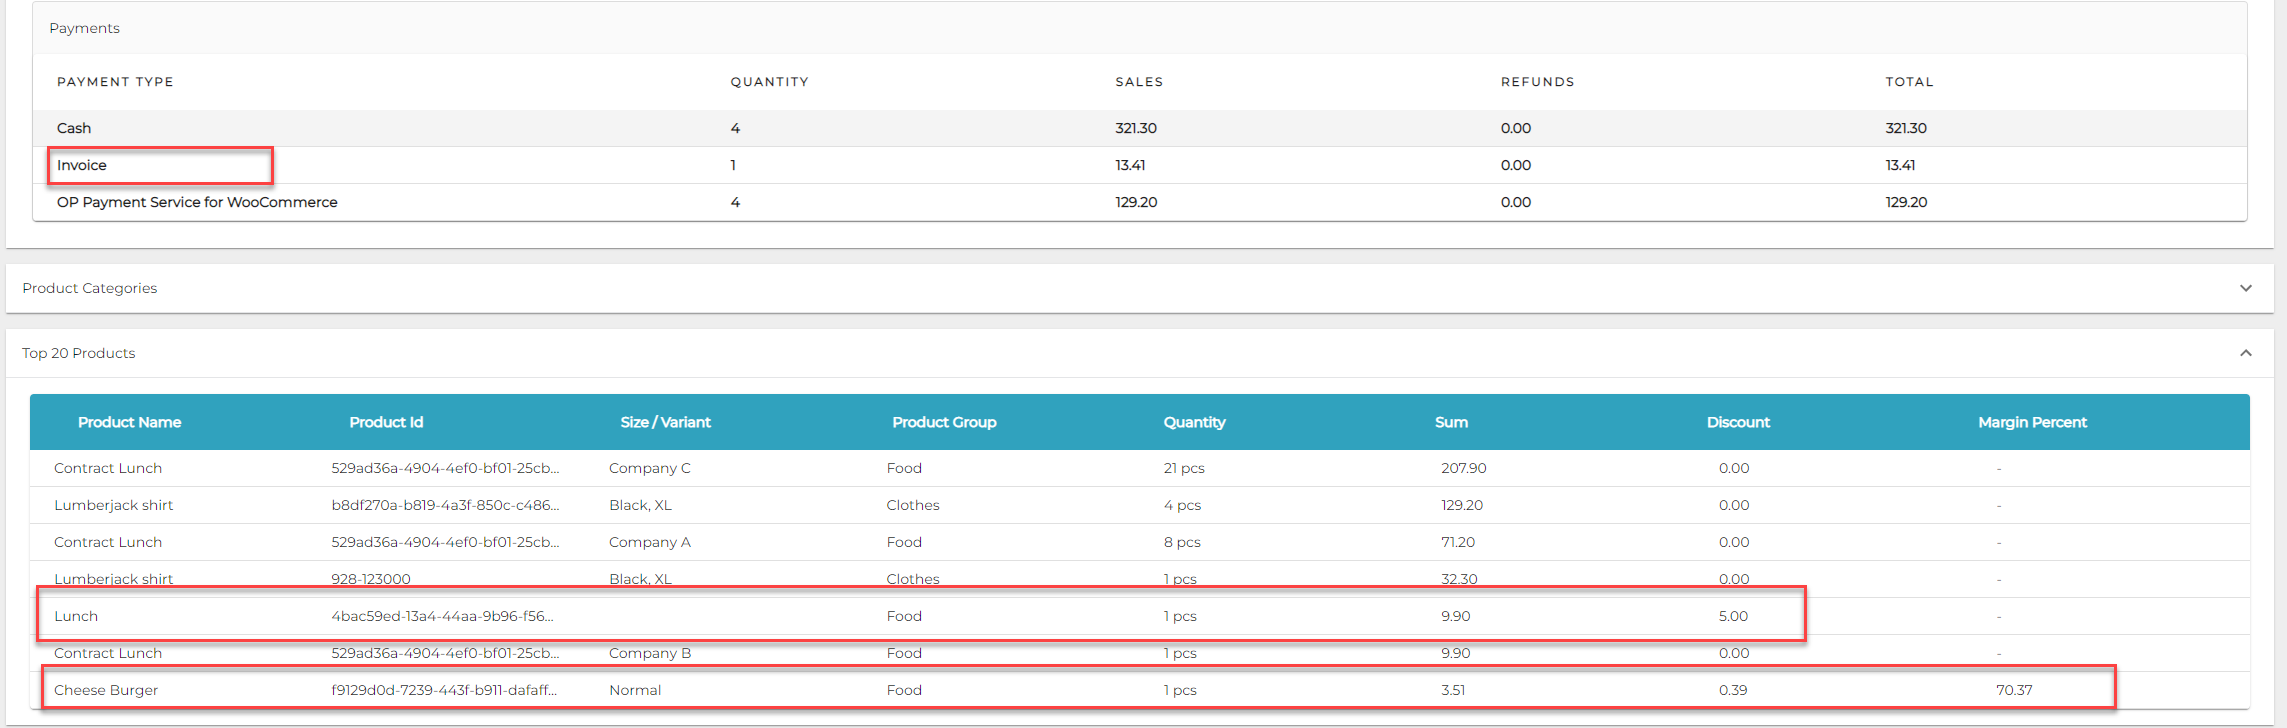This screenshot has width=2287, height=728.
Task: Sort products by Product Name column
Action: [x=129, y=422]
